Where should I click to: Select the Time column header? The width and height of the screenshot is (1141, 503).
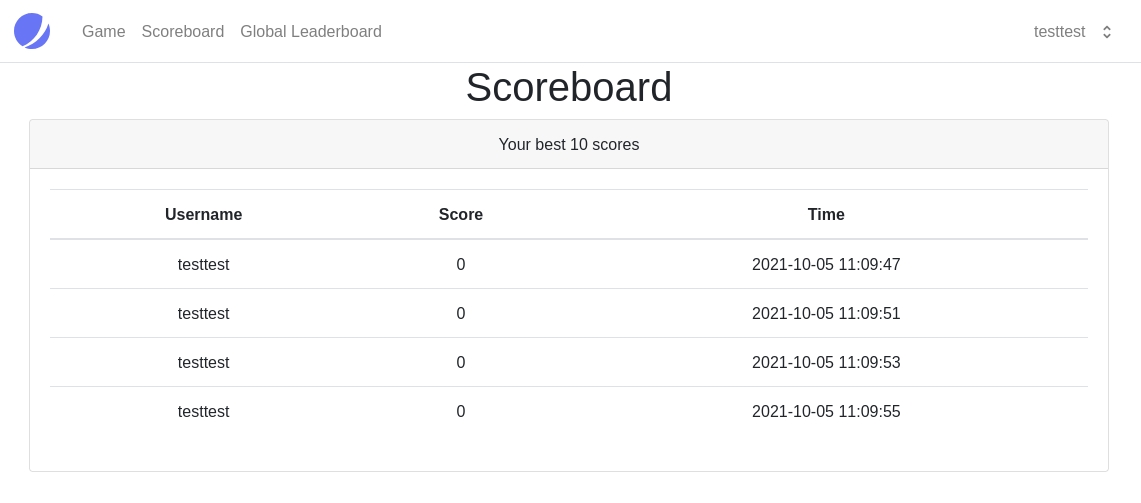(x=826, y=215)
